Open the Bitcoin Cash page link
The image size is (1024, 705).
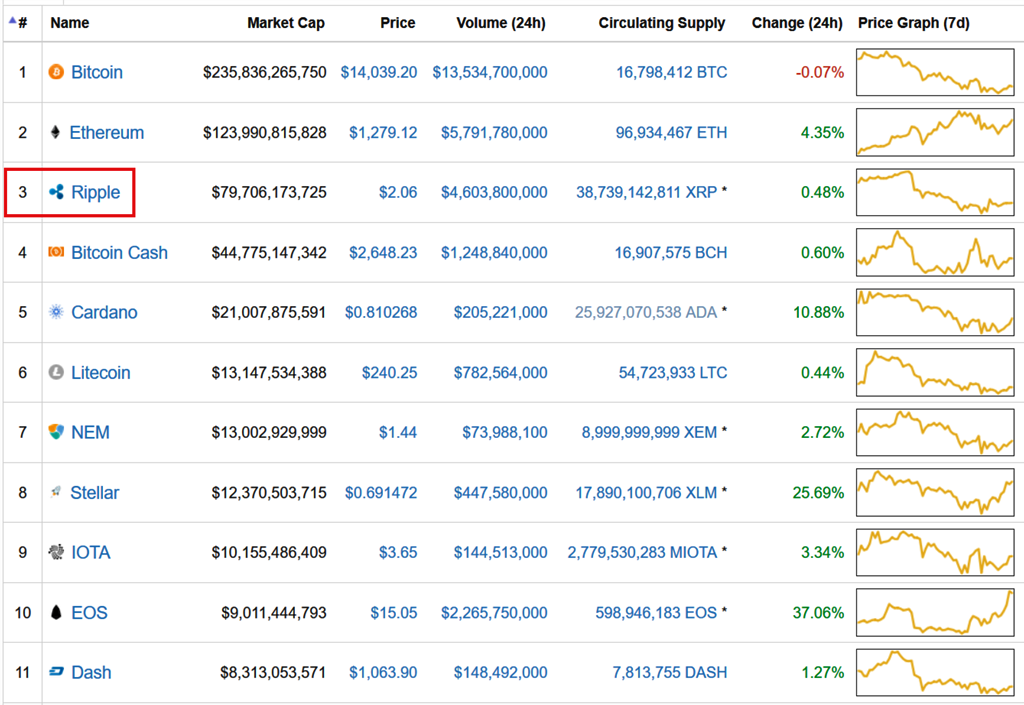click(120, 252)
